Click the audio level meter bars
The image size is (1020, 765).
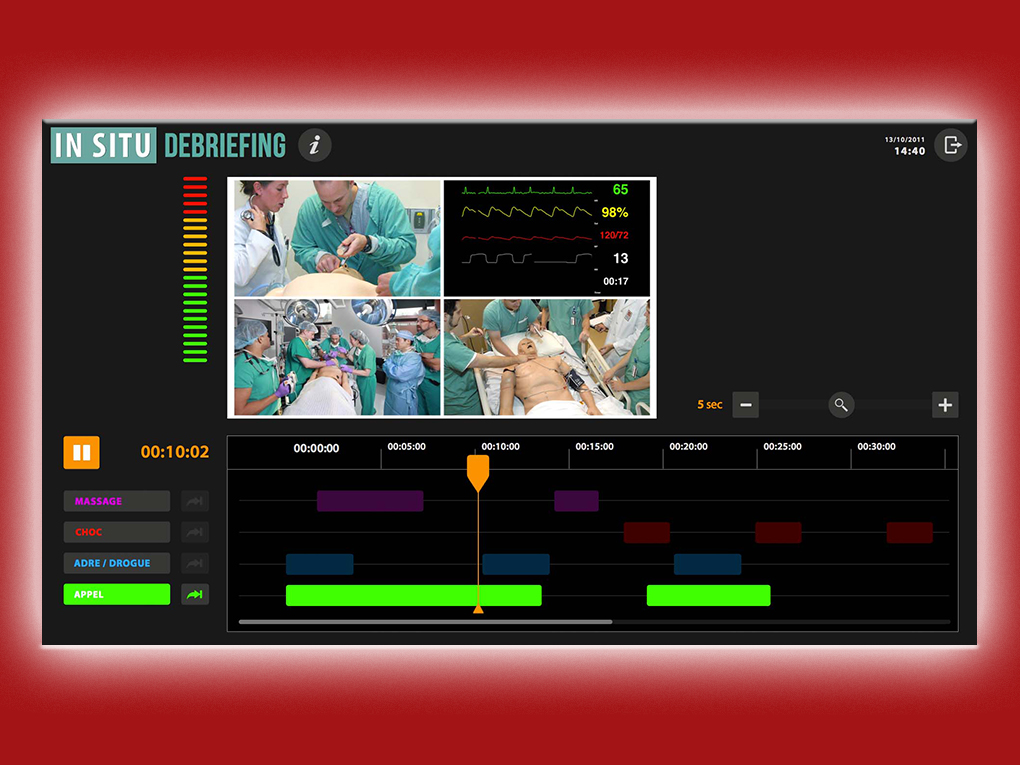(x=195, y=269)
